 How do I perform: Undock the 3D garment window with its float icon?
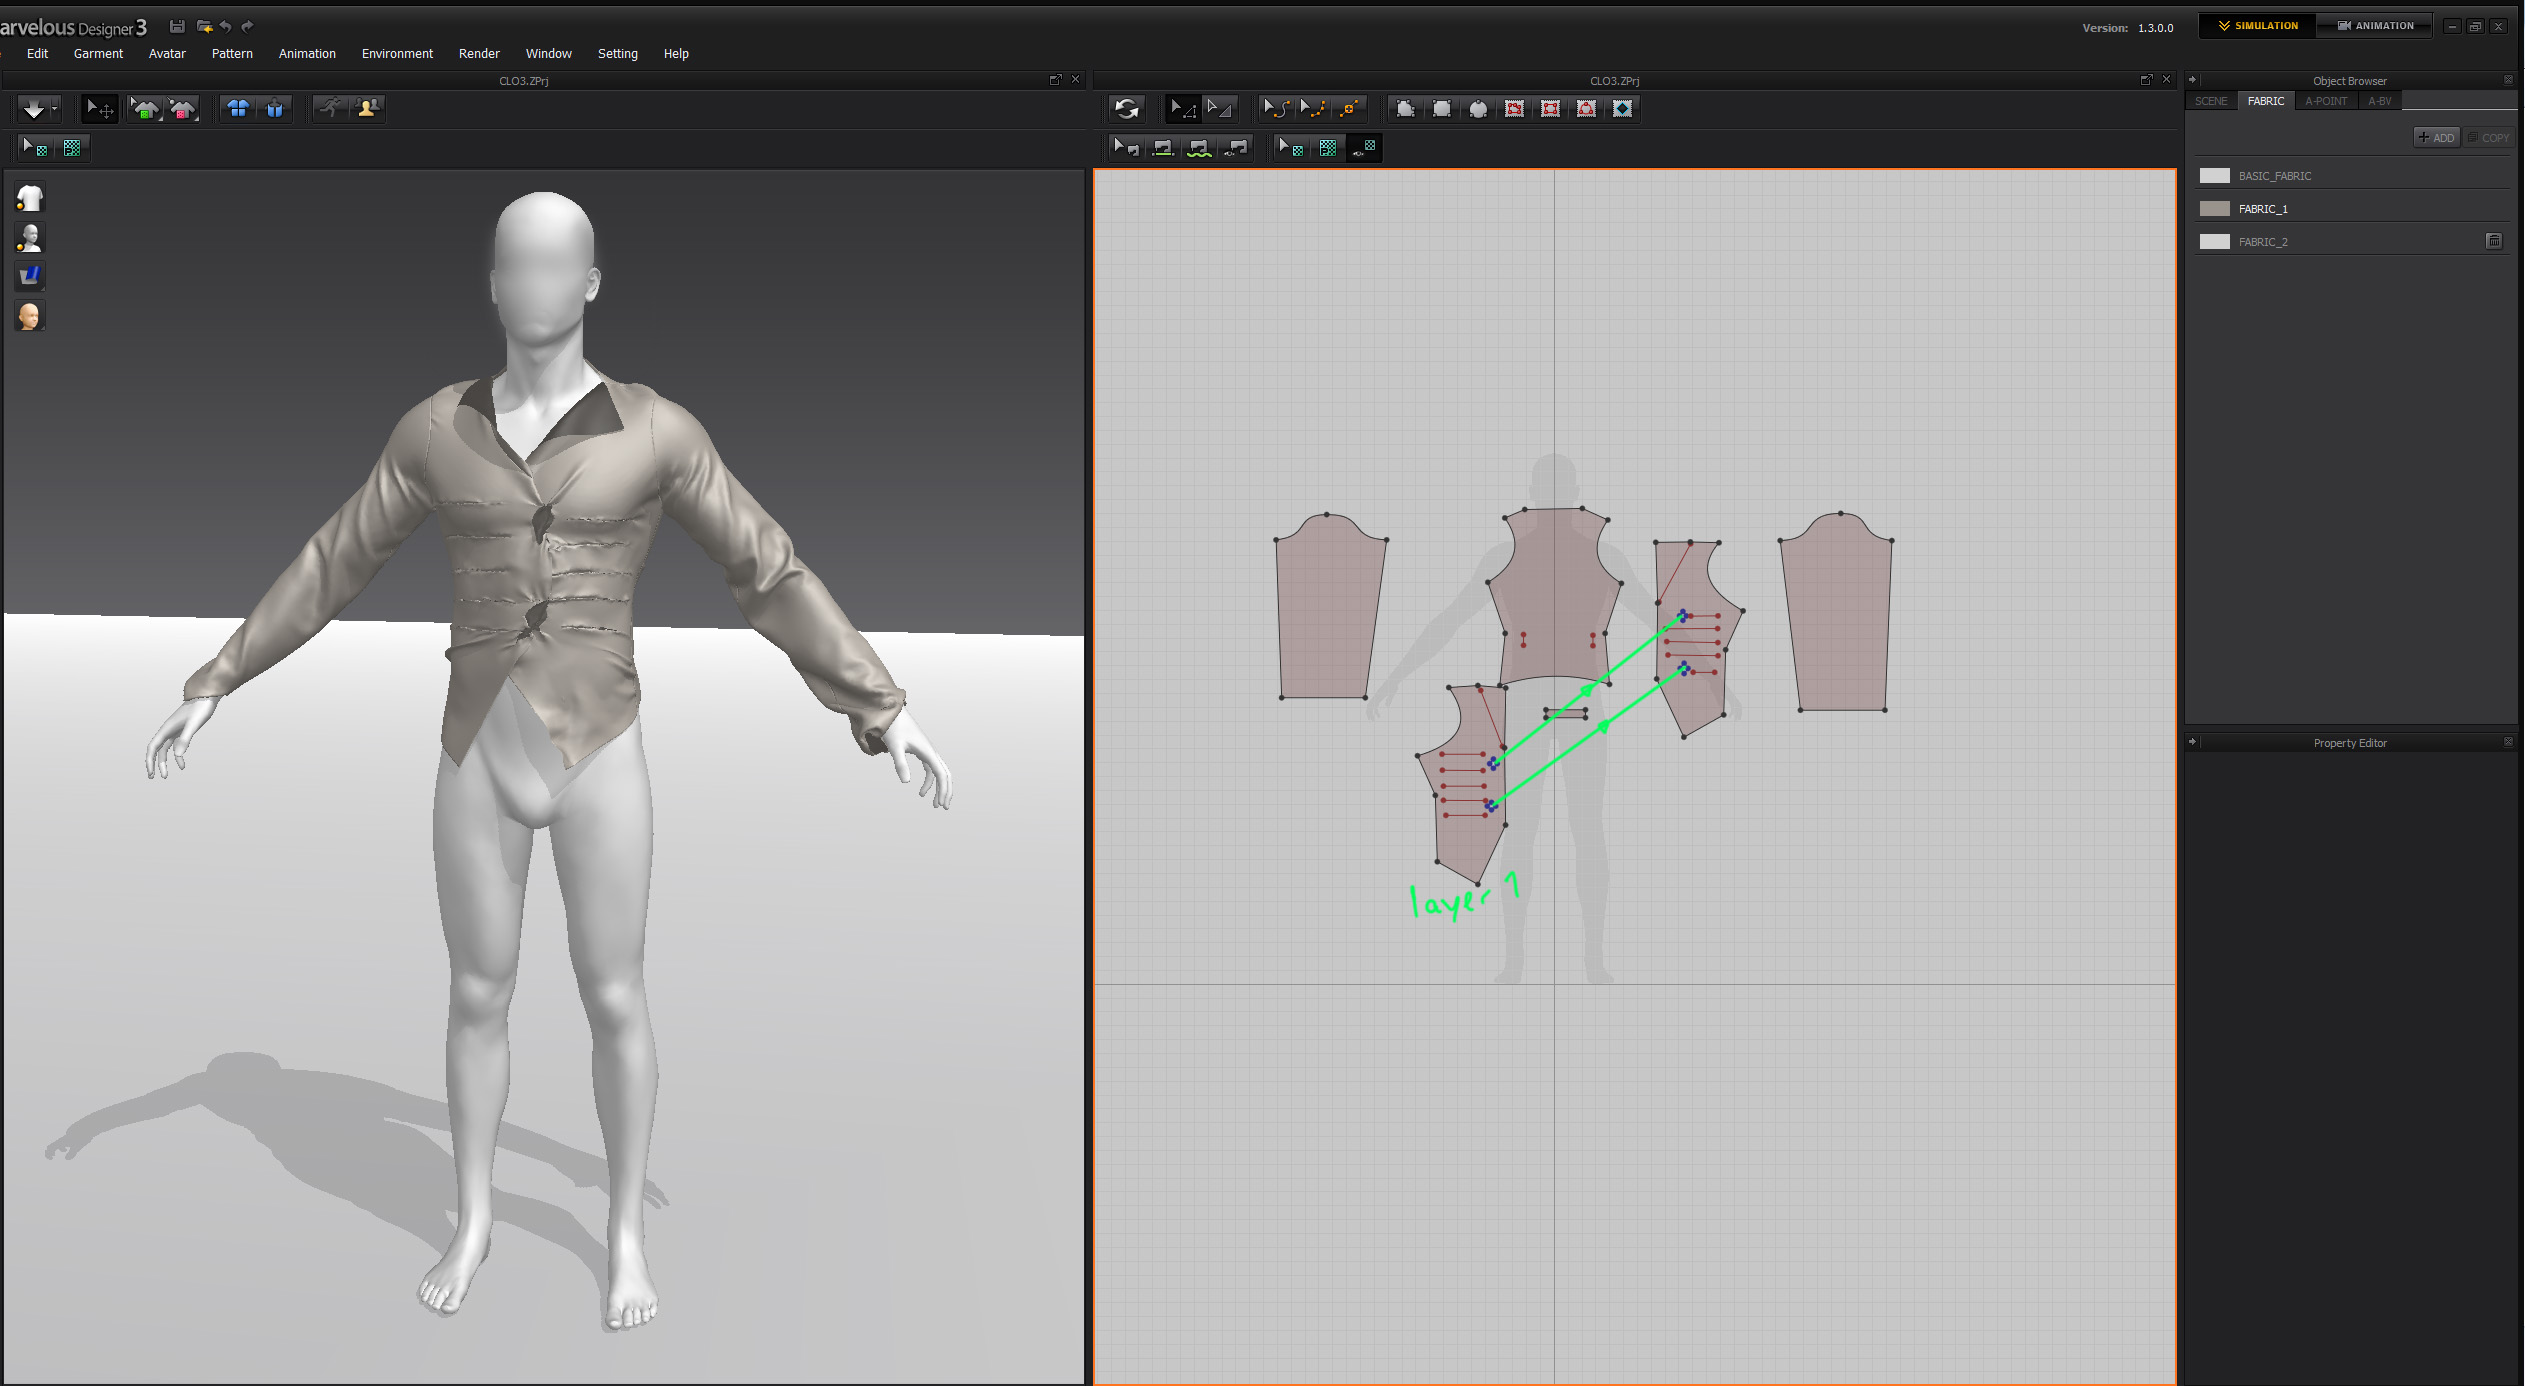coord(1055,80)
